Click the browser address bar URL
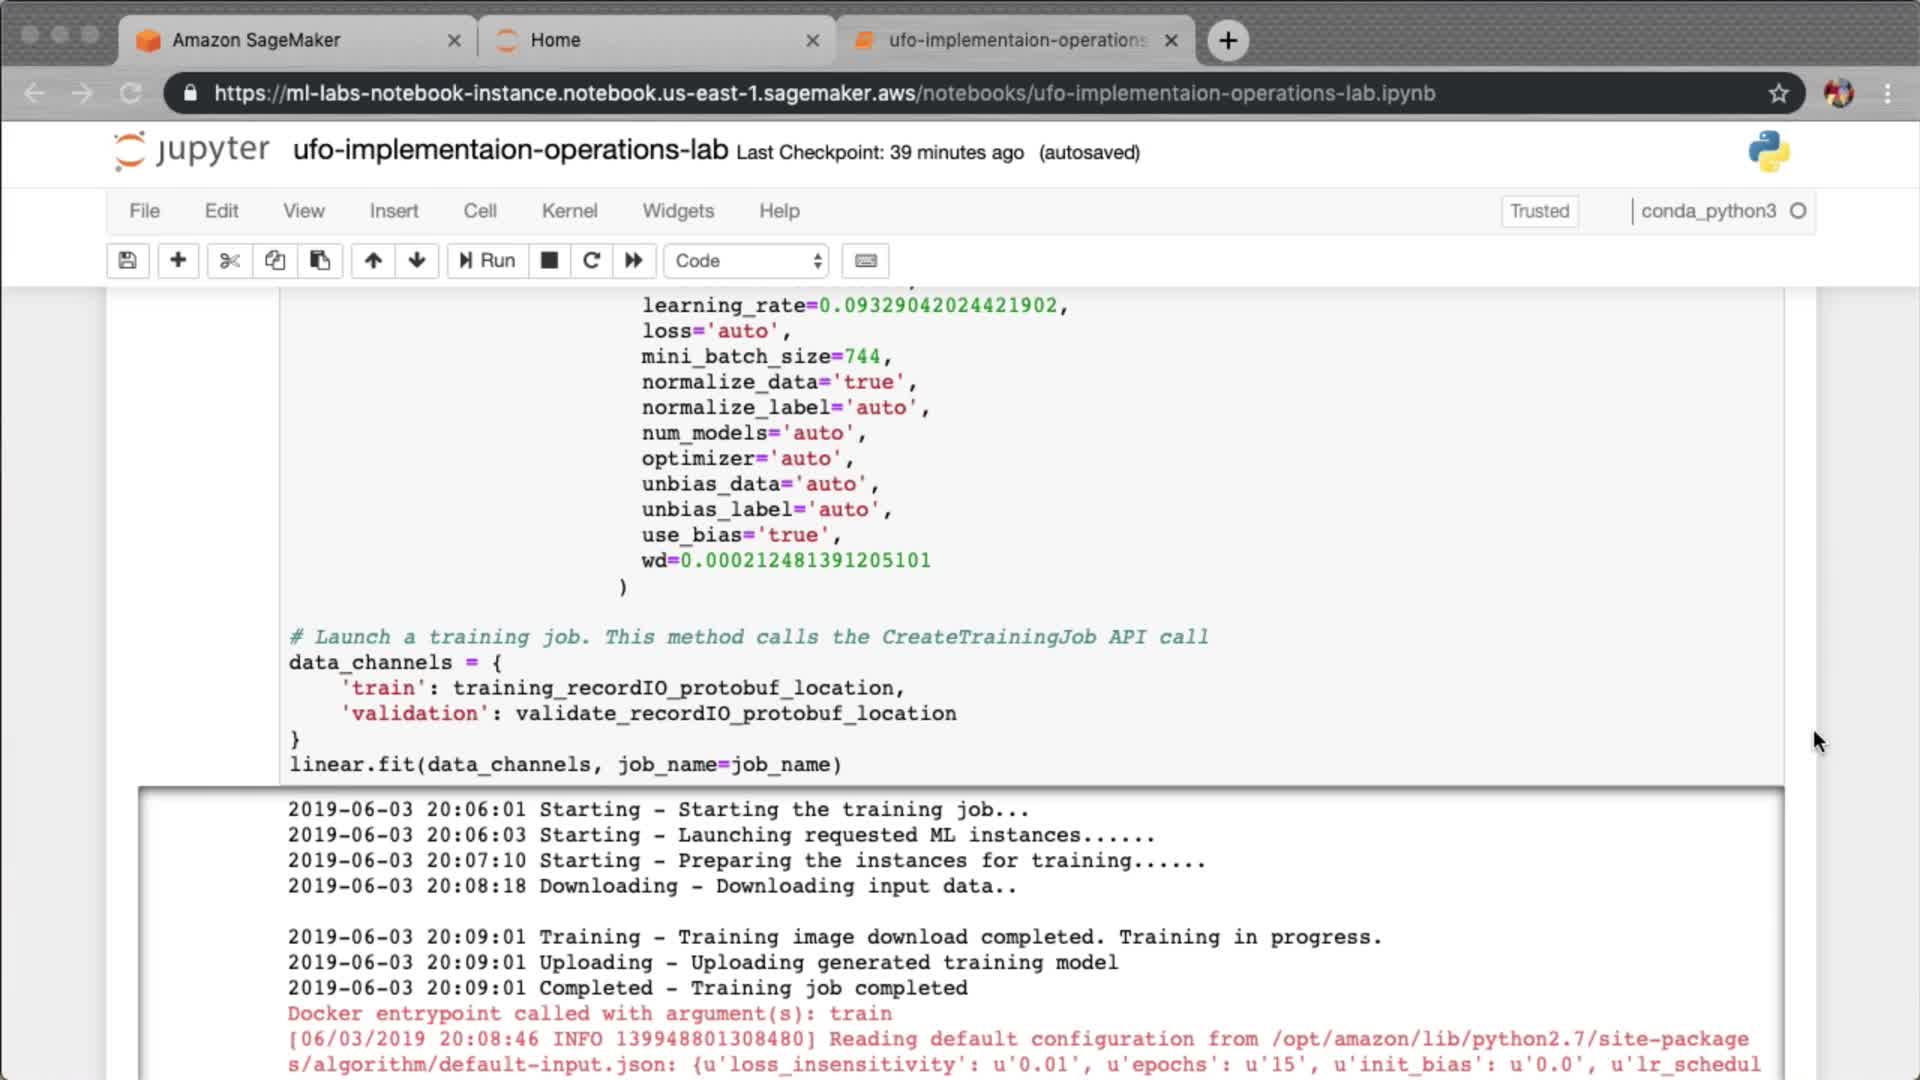The image size is (1920, 1080). tap(824, 94)
